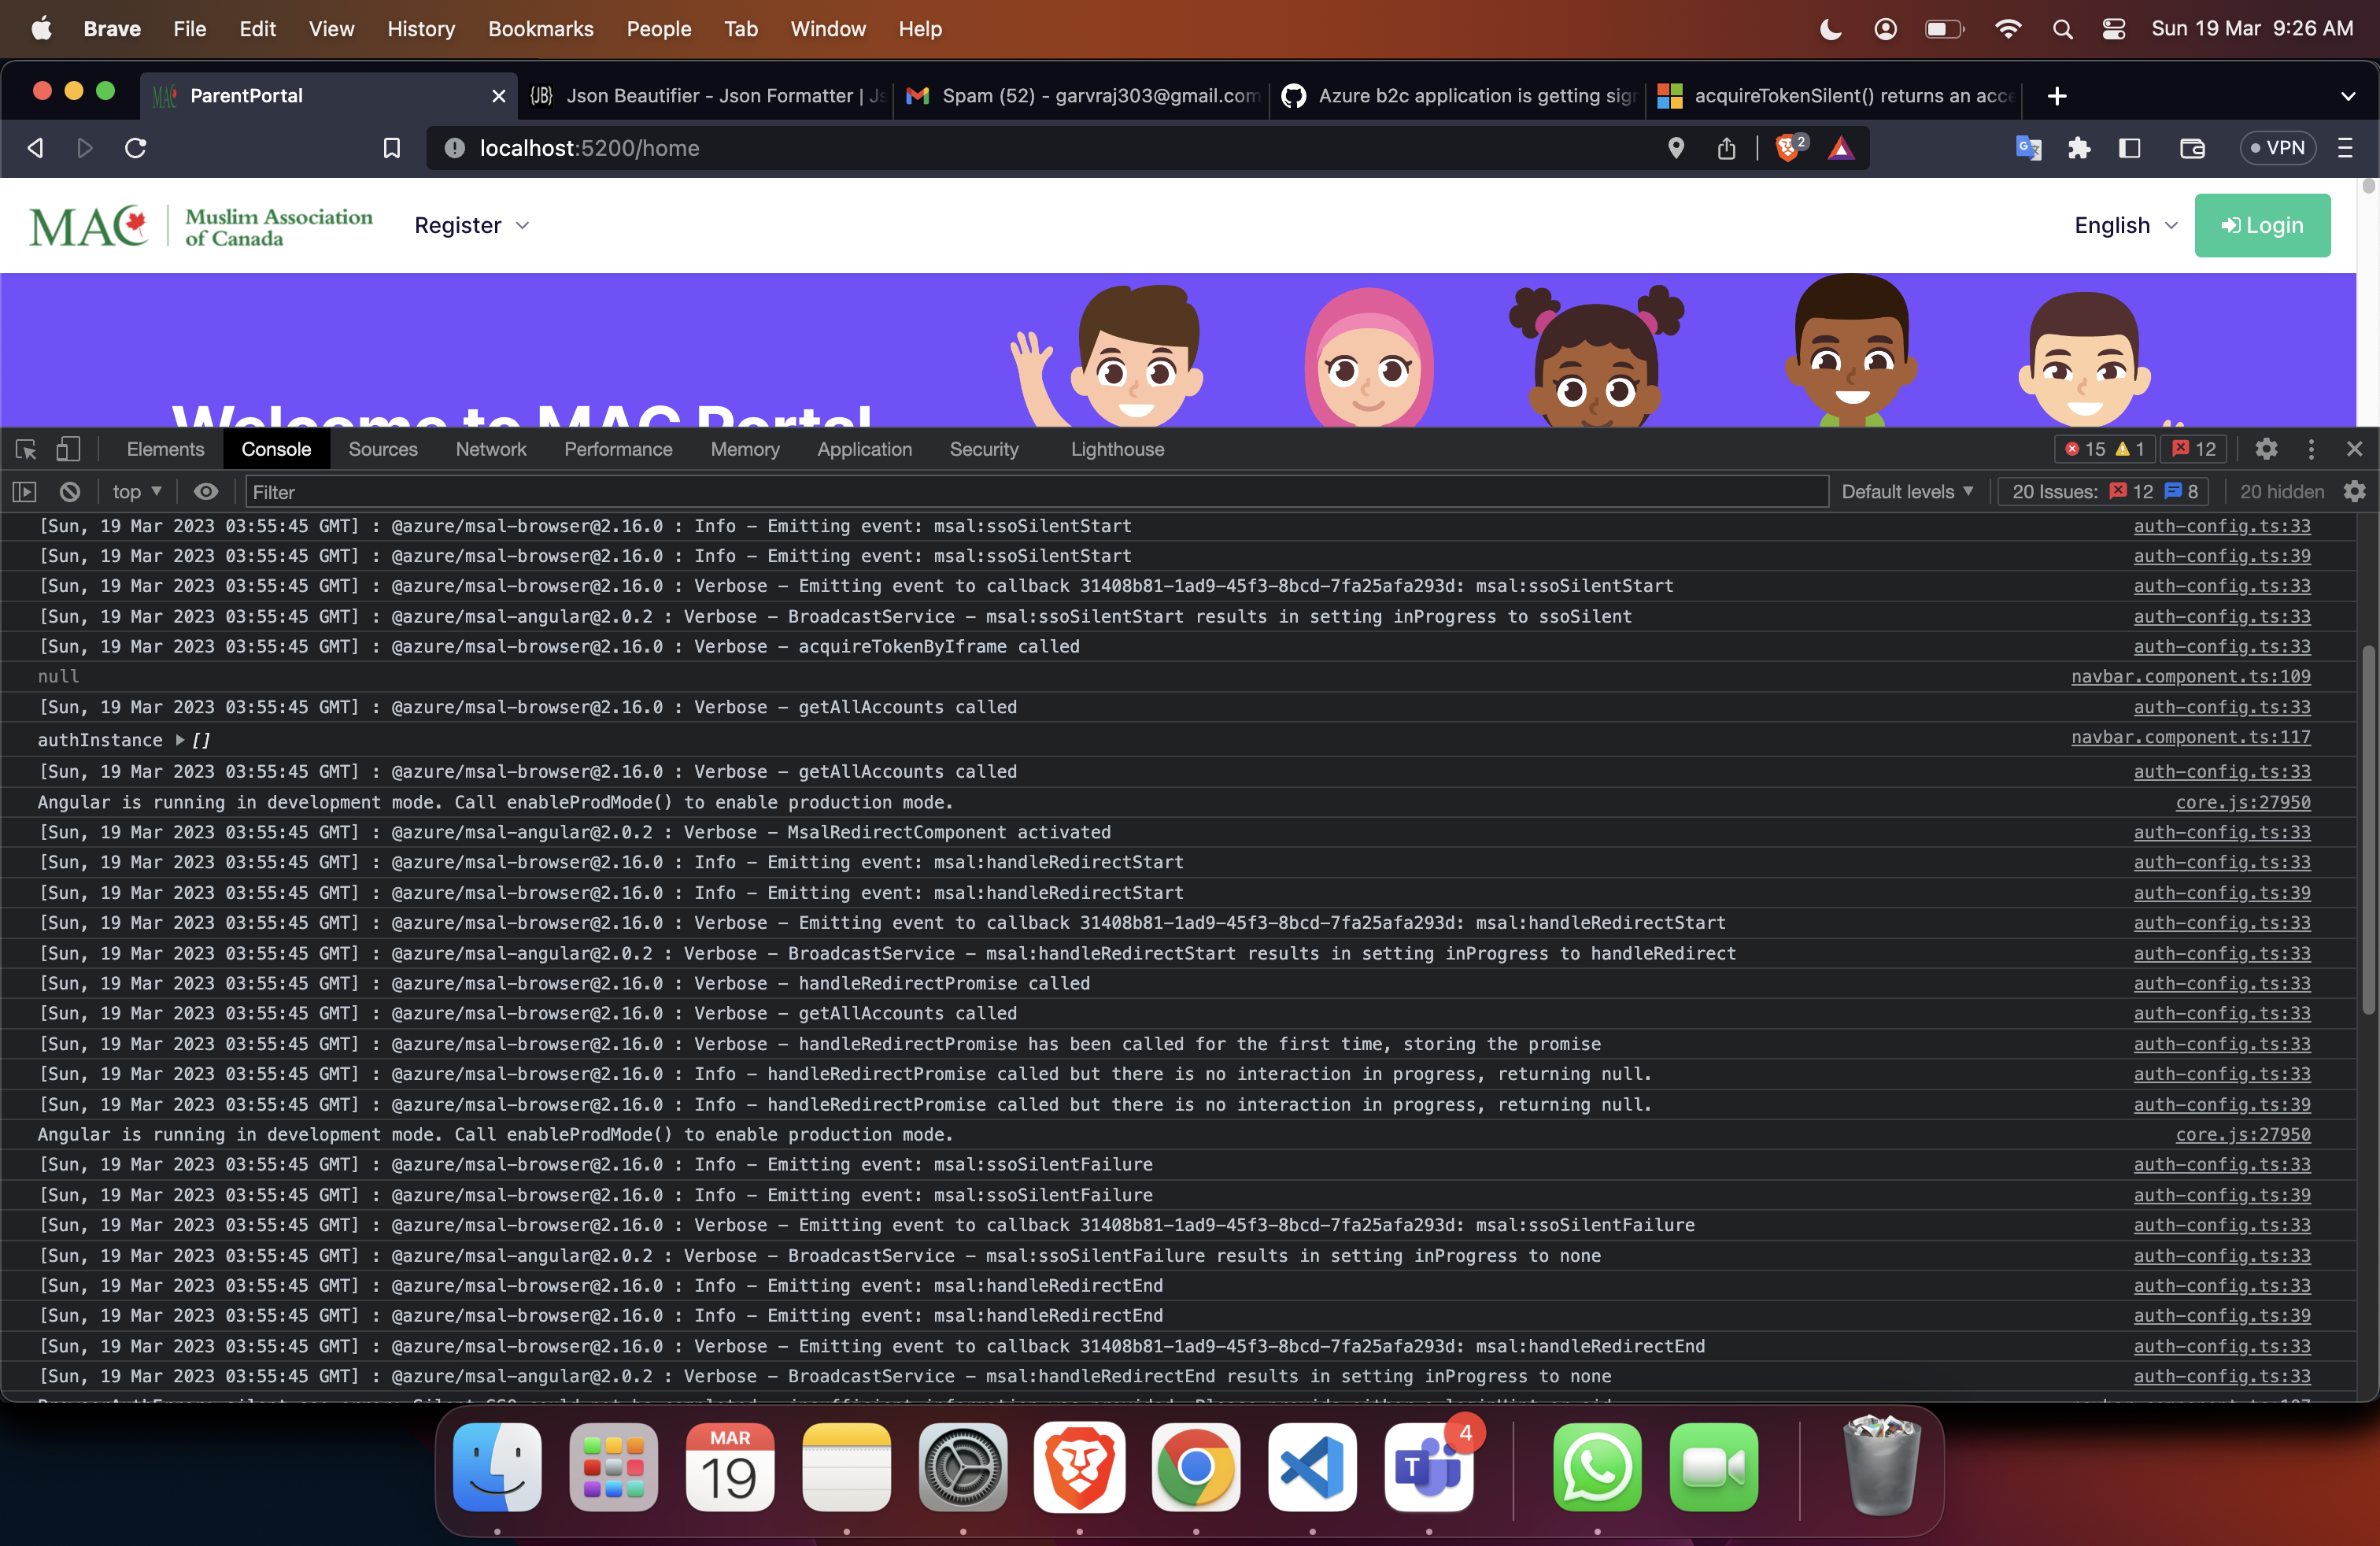The height and width of the screenshot is (1546, 2380).
Task: Open the navbar.component.ts:109 source link
Action: (x=2190, y=677)
